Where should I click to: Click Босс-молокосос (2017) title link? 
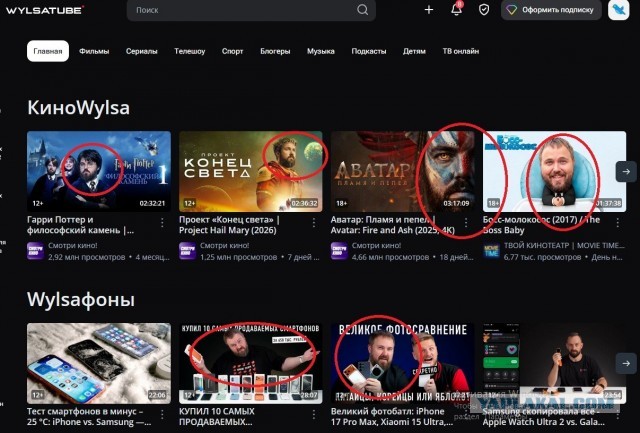click(541, 225)
